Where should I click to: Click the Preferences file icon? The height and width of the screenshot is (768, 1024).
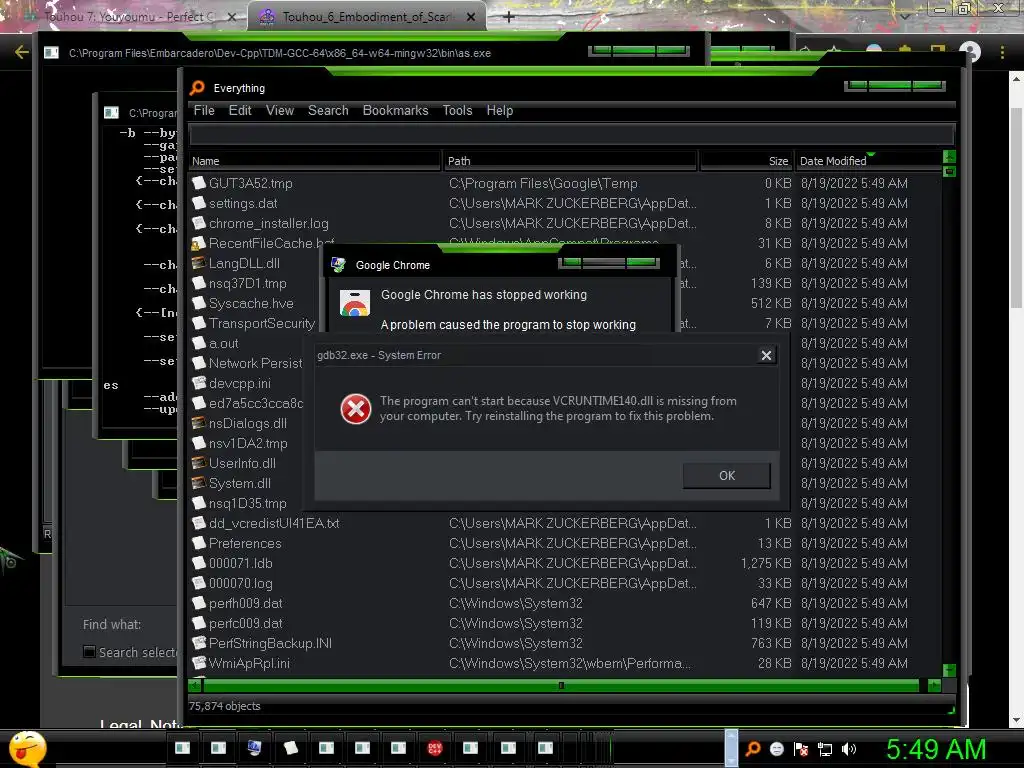coord(199,543)
